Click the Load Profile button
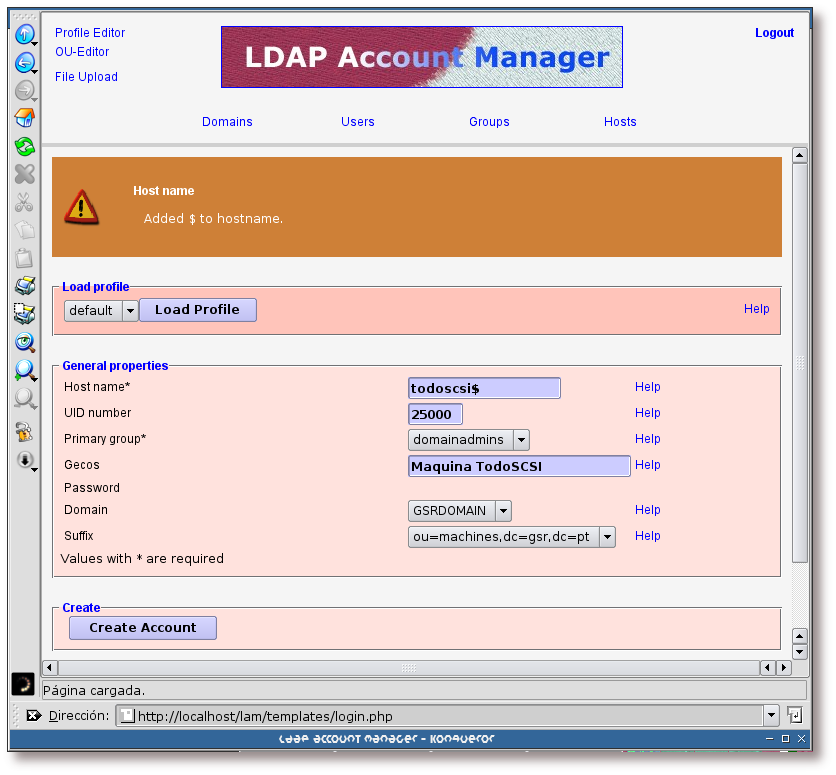836x775 pixels. pyautogui.click(x=197, y=310)
